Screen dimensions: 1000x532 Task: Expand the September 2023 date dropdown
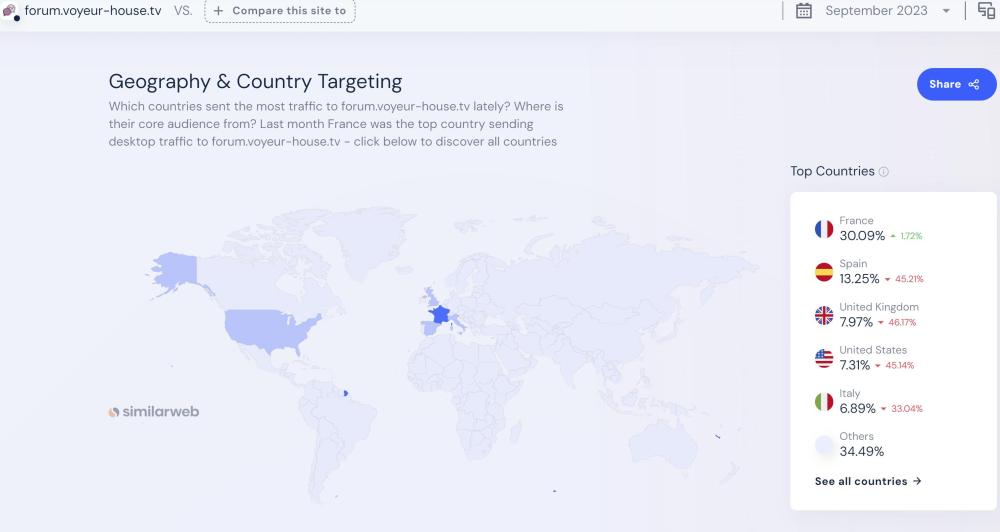tap(876, 11)
